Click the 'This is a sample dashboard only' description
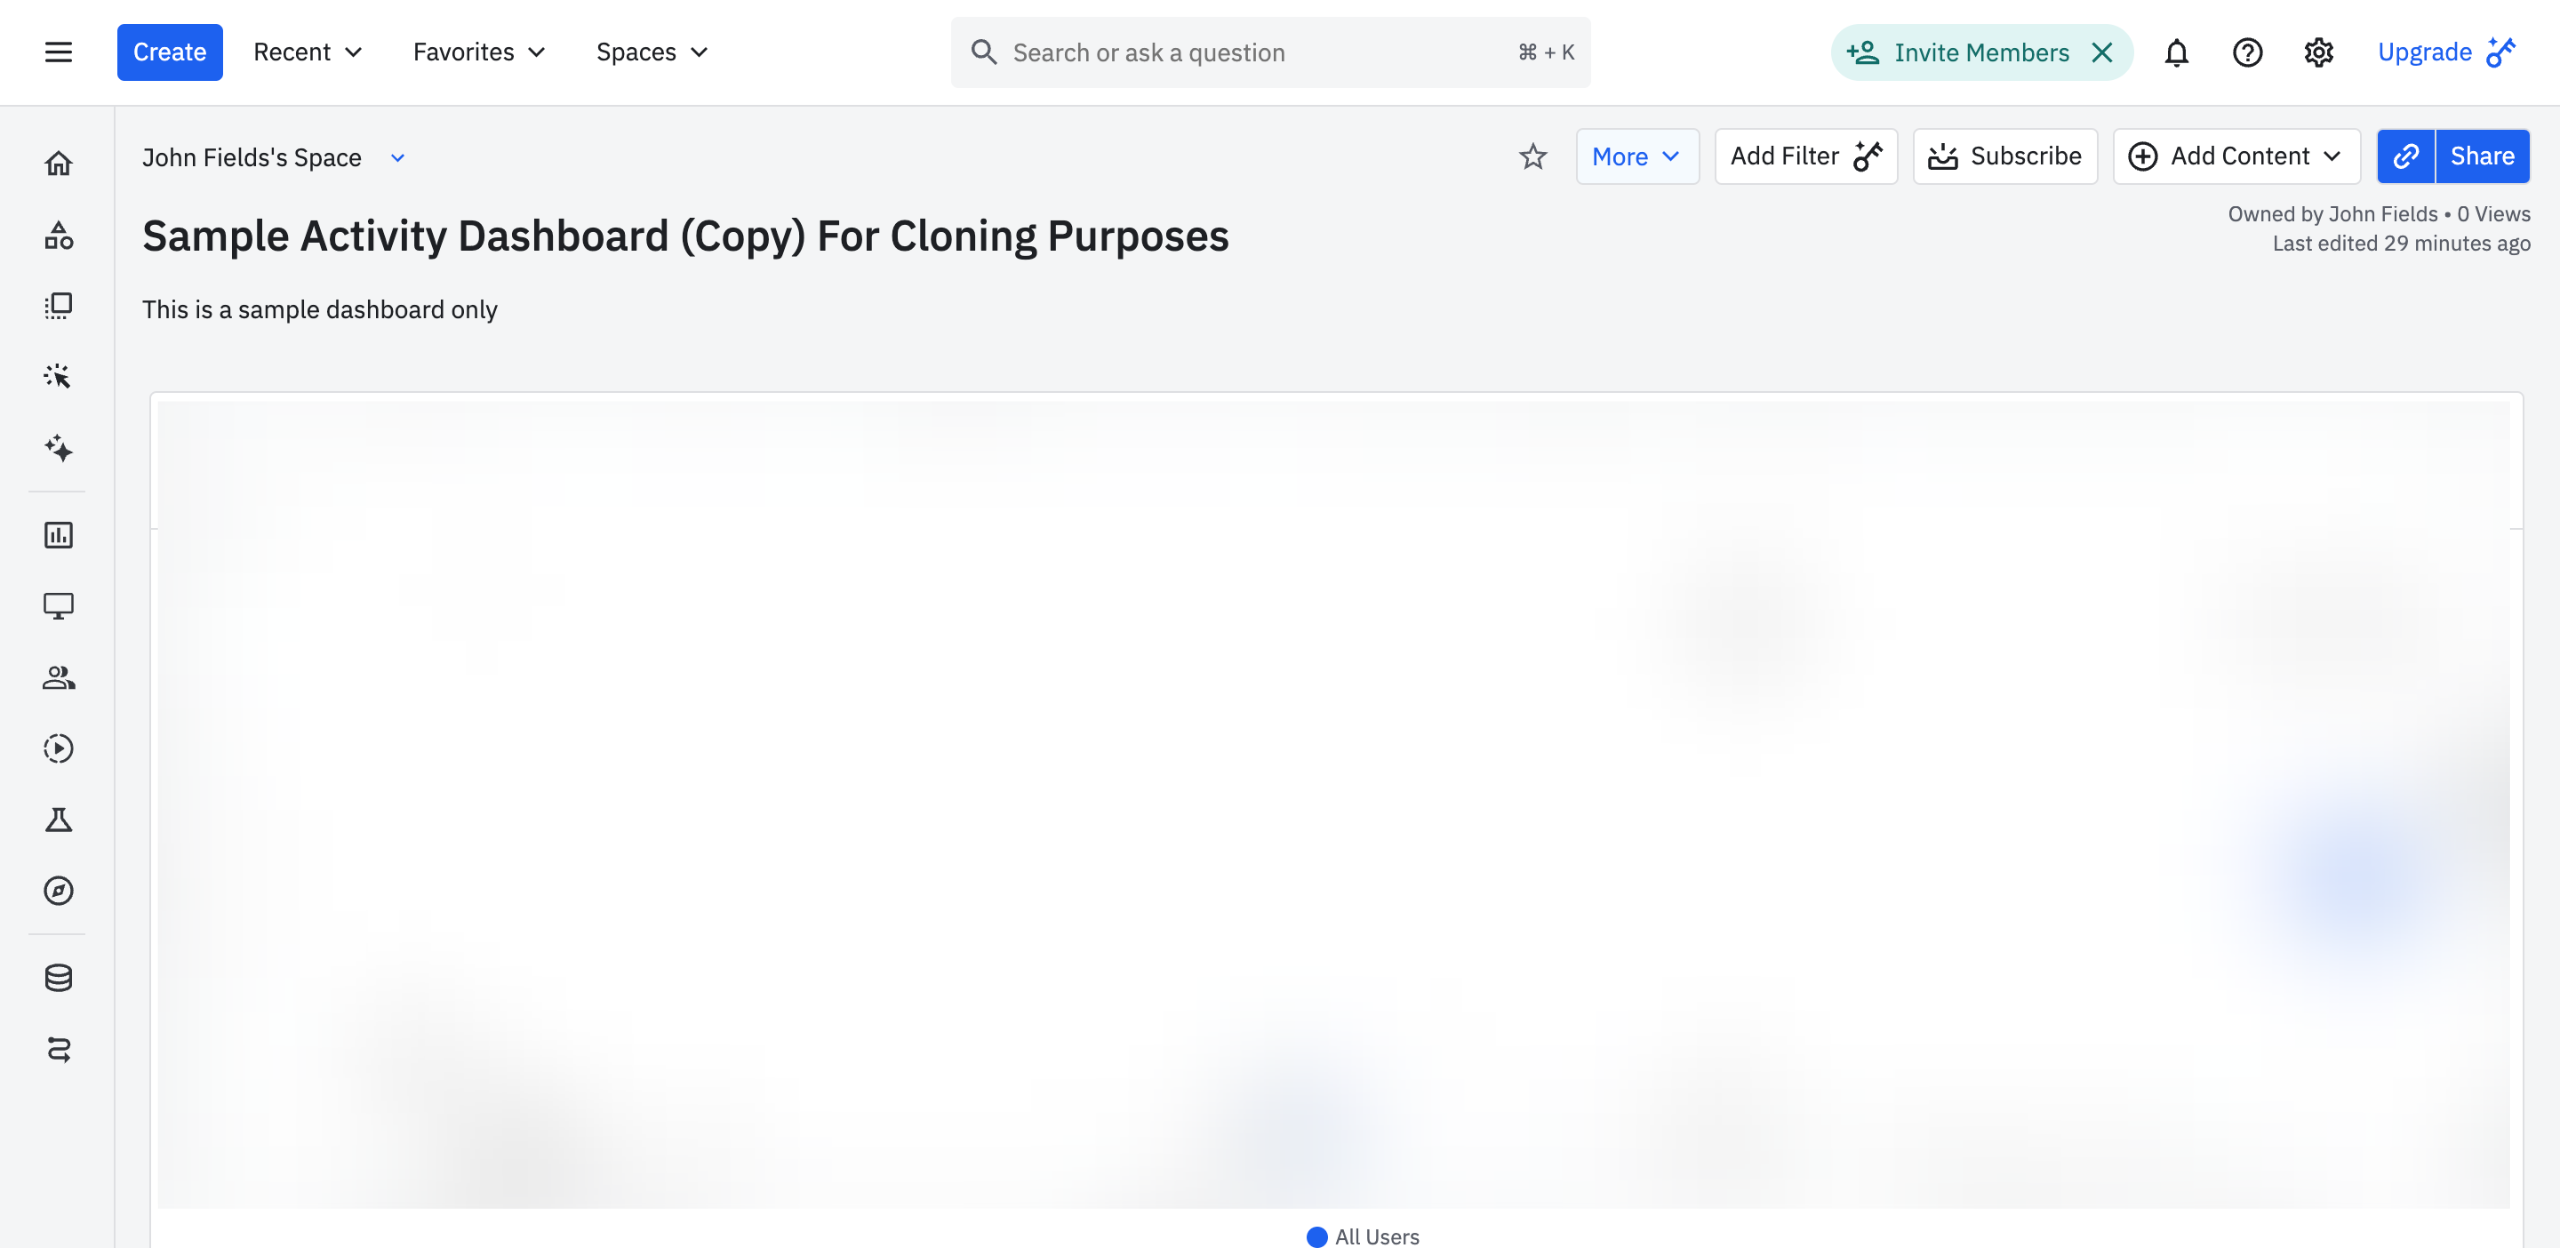Image resolution: width=2560 pixels, height=1248 pixels. point(320,309)
